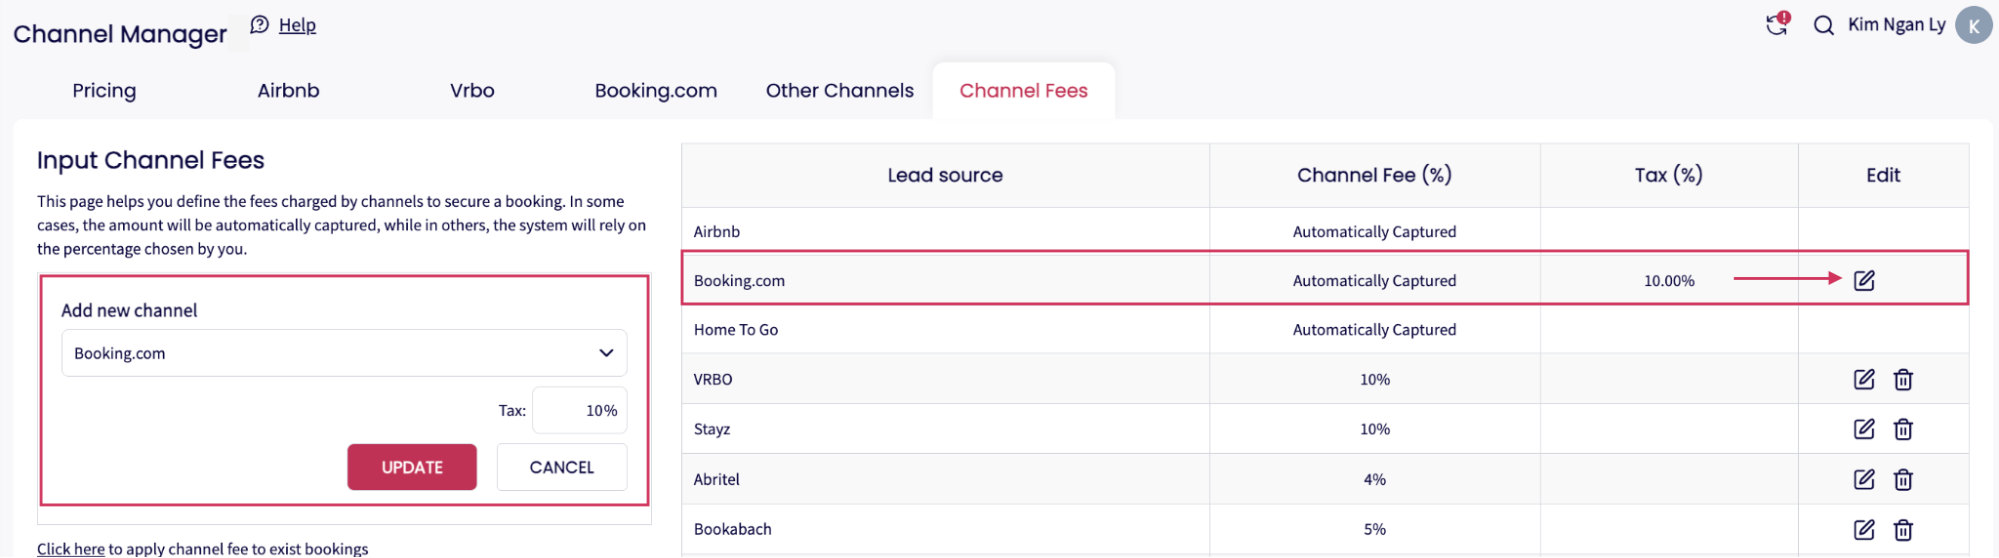Click Bookabach's 5% fee value
The width and height of the screenshot is (1999, 558).
point(1374,529)
